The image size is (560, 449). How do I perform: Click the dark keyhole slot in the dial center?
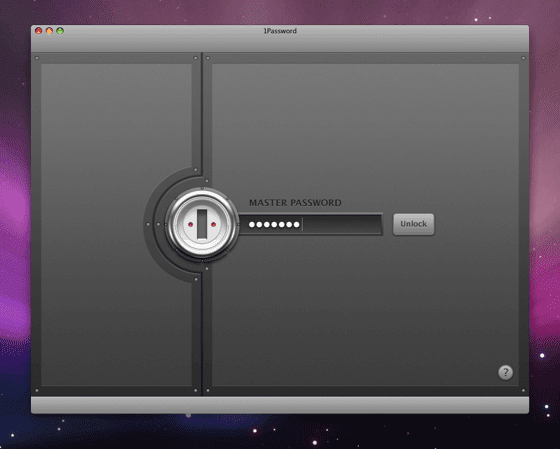click(x=202, y=224)
